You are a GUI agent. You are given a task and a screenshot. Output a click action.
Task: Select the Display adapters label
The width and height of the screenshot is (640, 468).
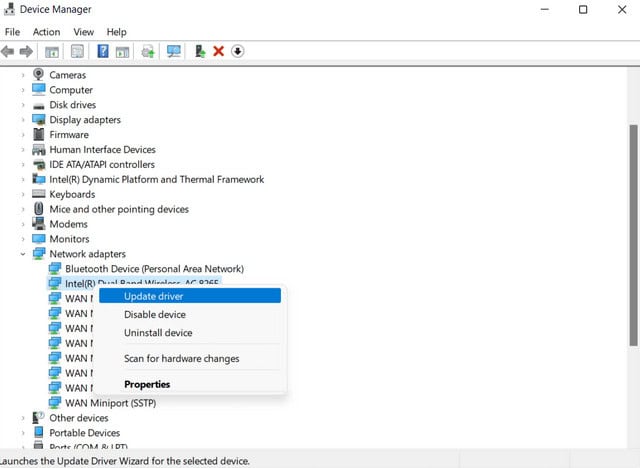[x=85, y=120]
